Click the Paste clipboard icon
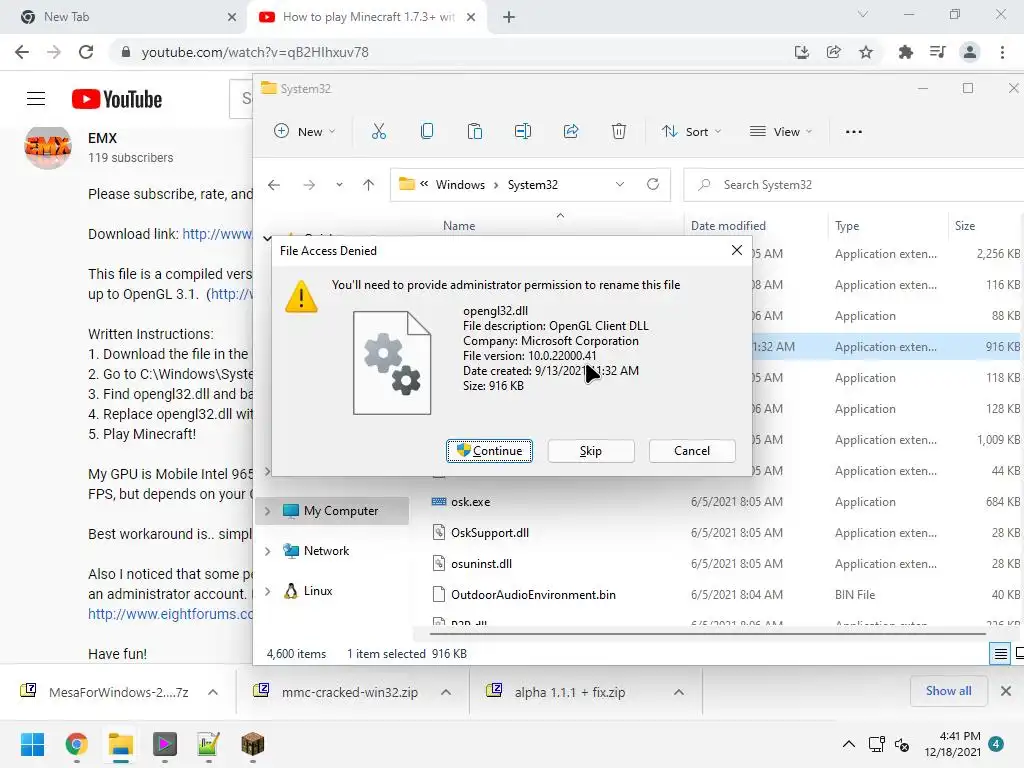Screen dimensions: 1024x768 click(475, 131)
